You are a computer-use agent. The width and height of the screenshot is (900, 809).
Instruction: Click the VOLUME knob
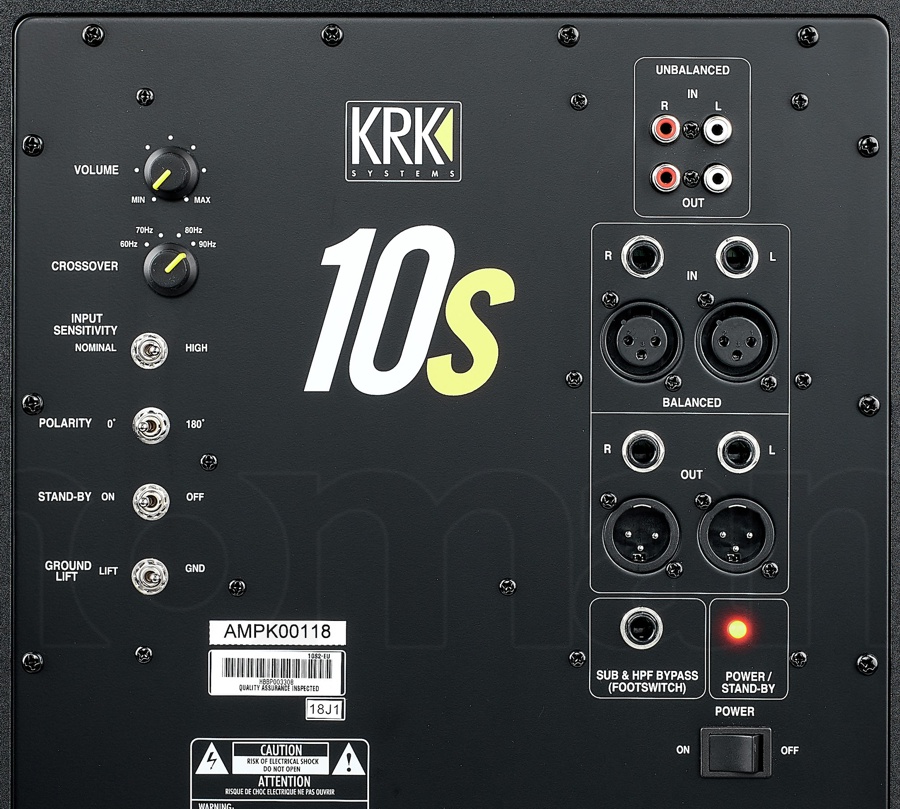tap(170, 173)
